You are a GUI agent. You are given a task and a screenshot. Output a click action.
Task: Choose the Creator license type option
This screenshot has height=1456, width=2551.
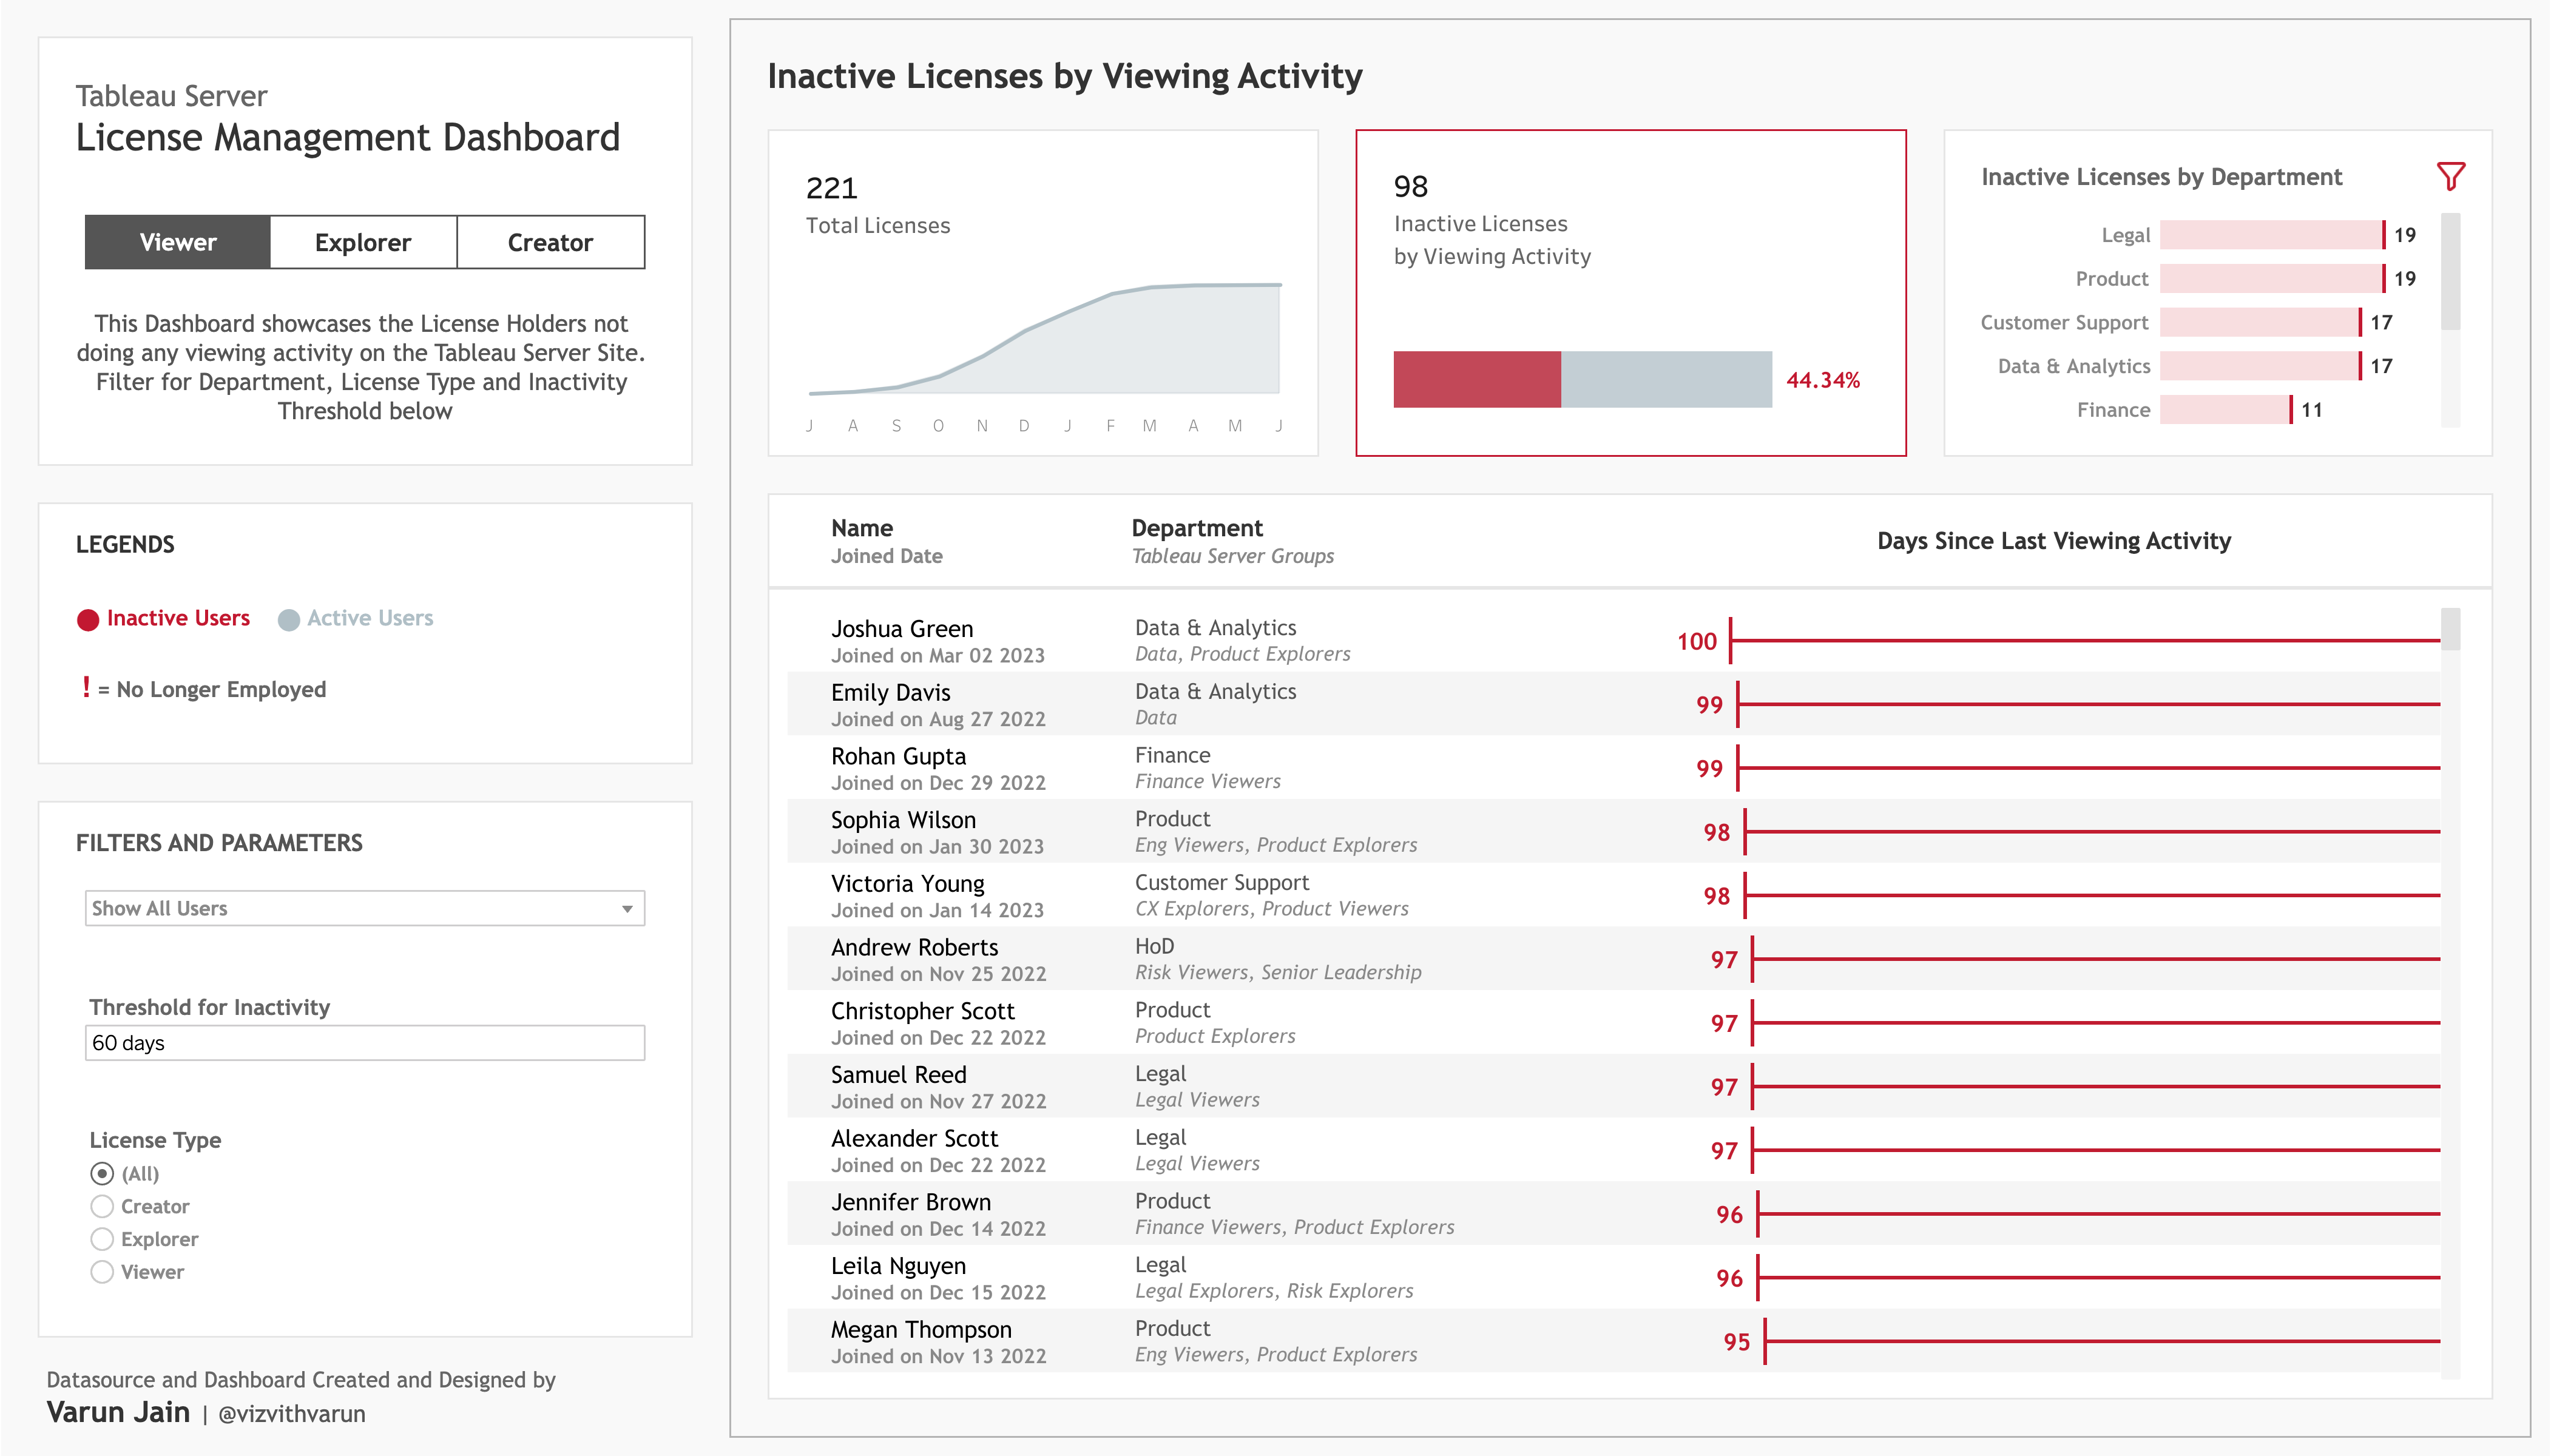(x=102, y=1206)
